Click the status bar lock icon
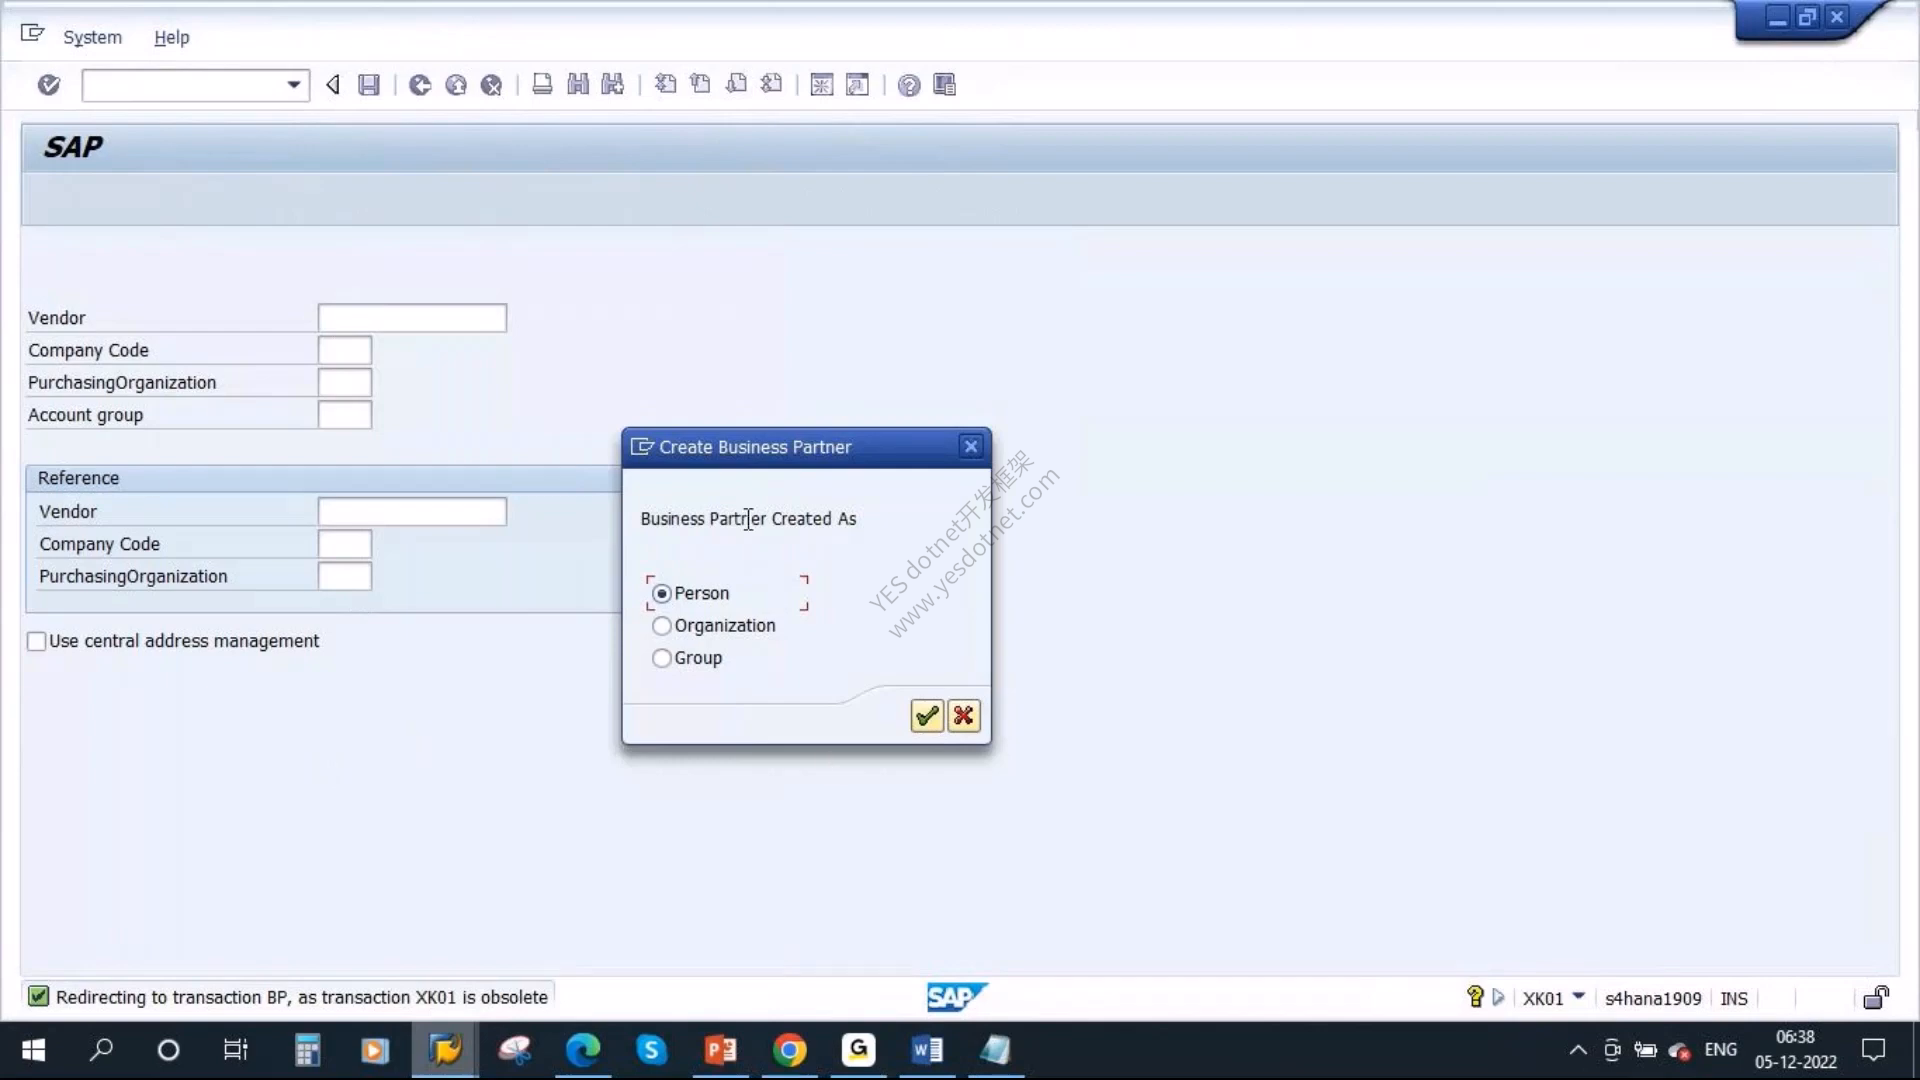 point(1876,997)
